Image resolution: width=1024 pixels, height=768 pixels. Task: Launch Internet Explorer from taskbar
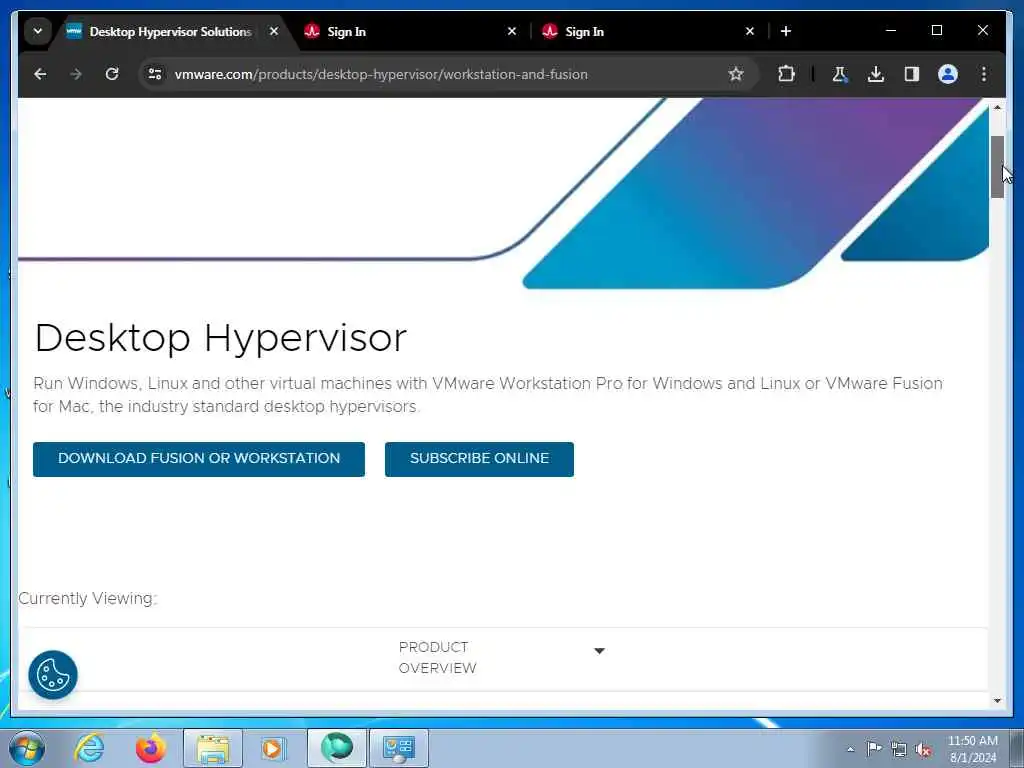89,748
